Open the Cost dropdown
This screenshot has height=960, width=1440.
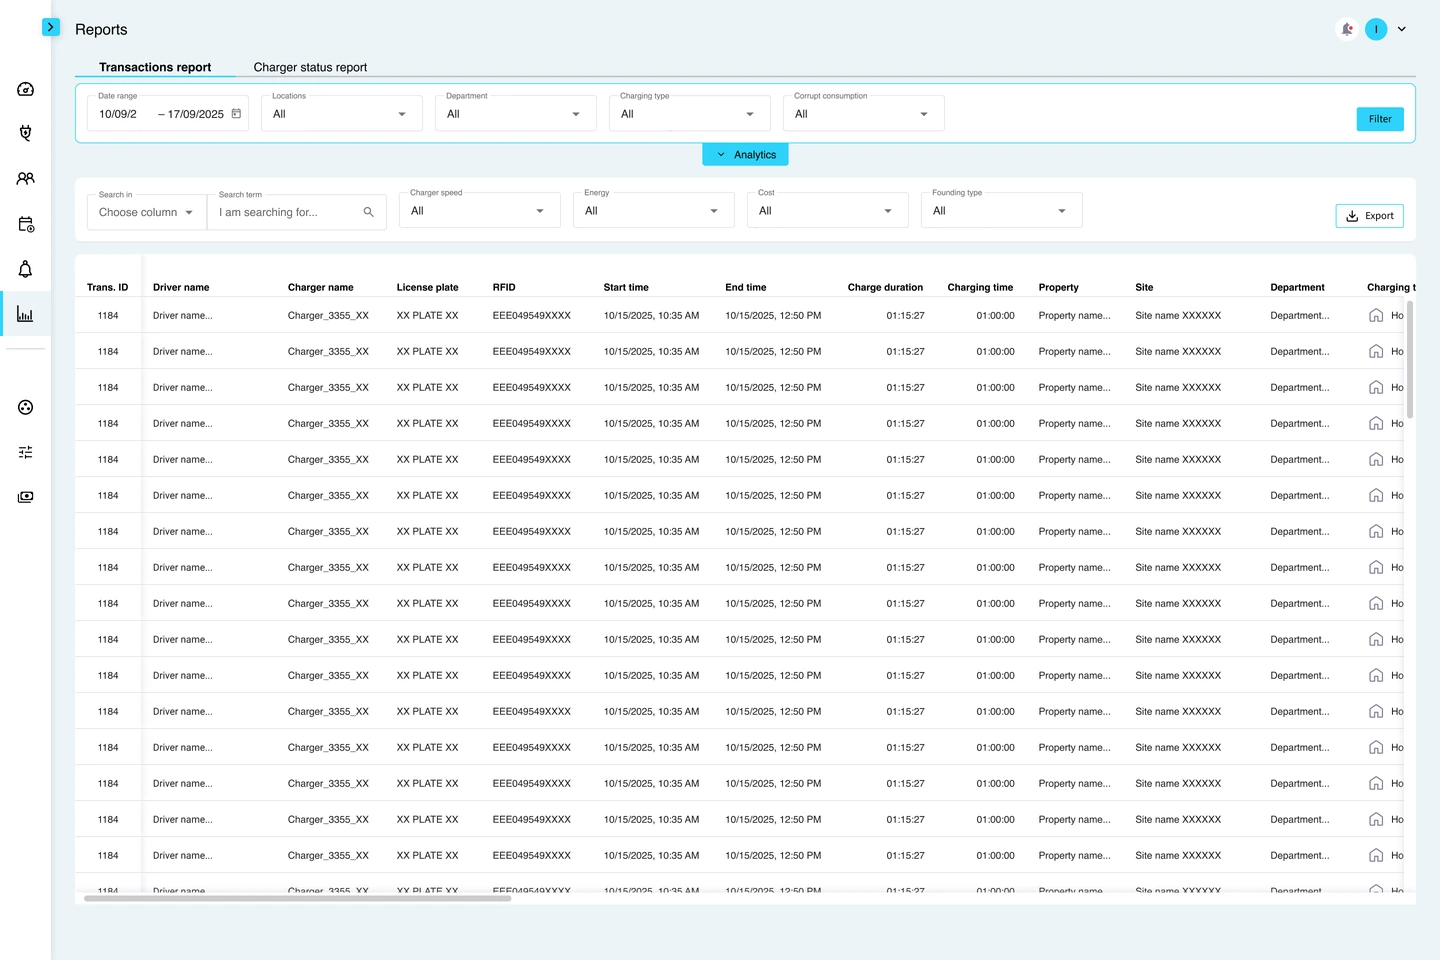828,210
